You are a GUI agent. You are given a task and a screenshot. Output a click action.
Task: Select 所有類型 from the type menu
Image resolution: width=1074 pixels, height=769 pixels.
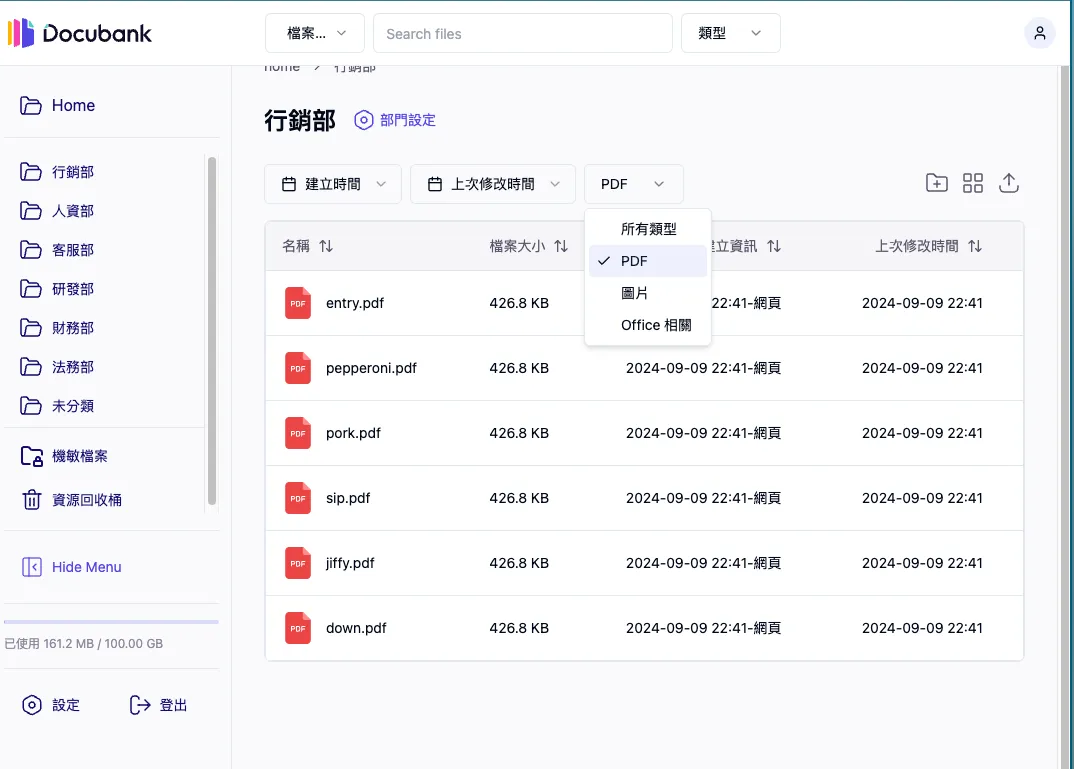click(648, 228)
